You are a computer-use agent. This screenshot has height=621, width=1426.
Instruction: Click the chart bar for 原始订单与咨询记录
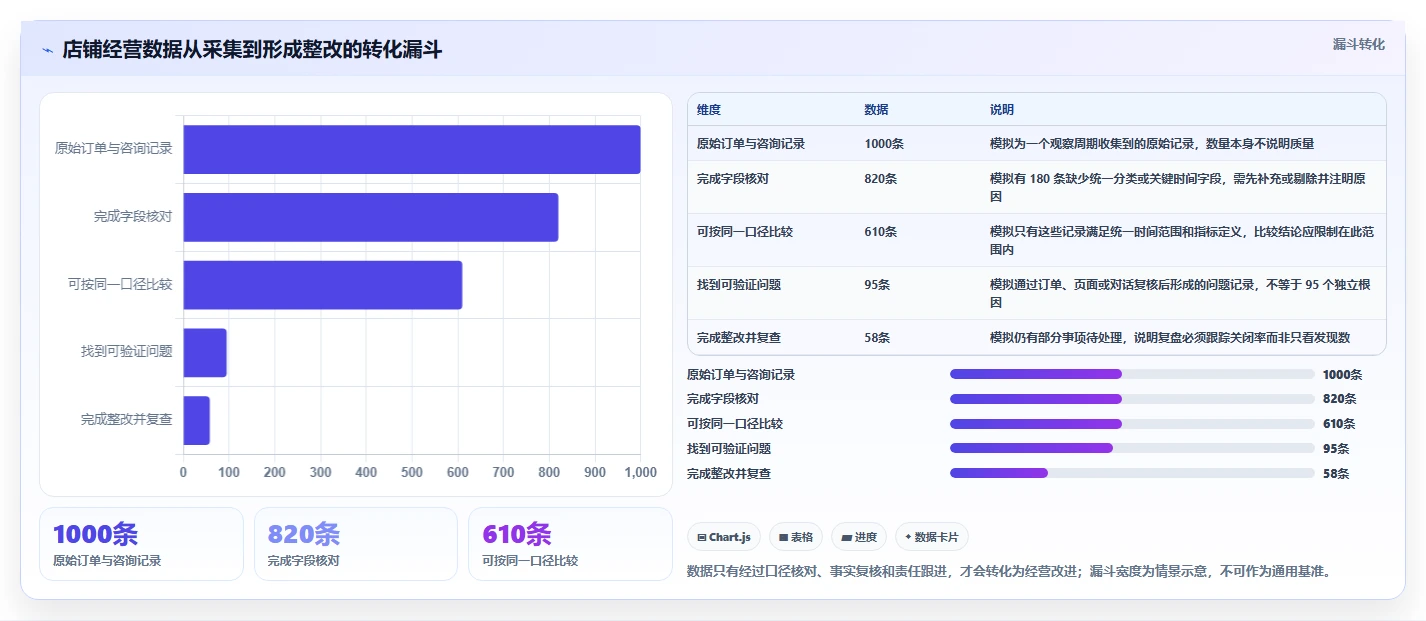pos(412,149)
